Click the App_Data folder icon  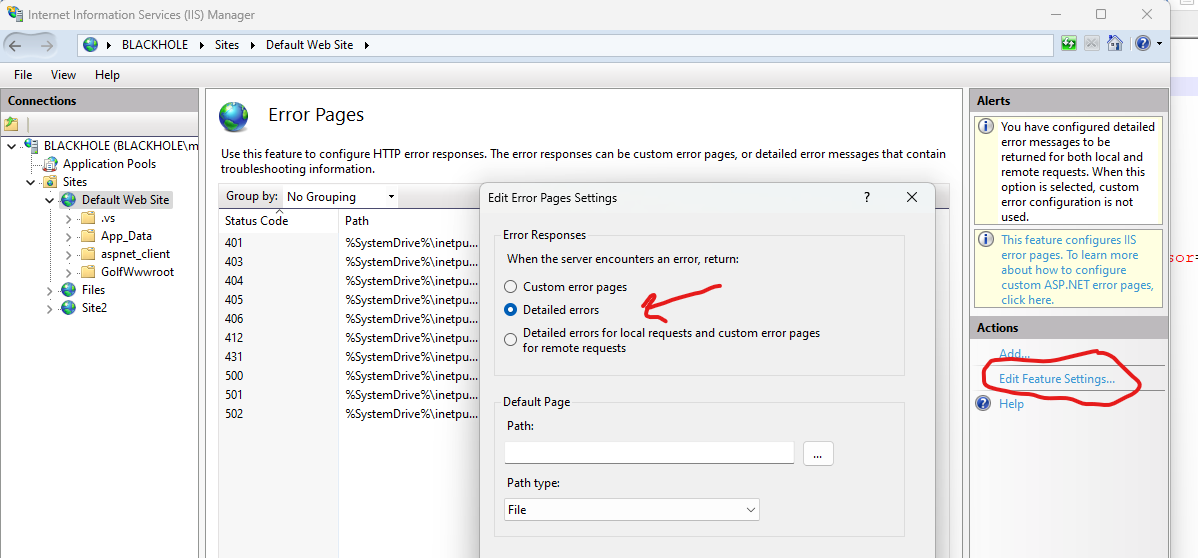pos(87,235)
